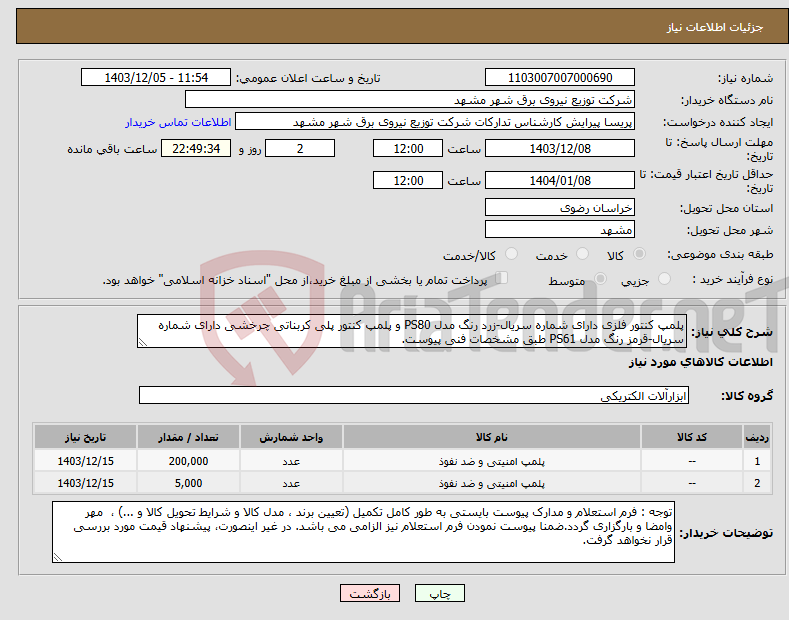Select the متوسط purchase type radio

tap(600, 278)
